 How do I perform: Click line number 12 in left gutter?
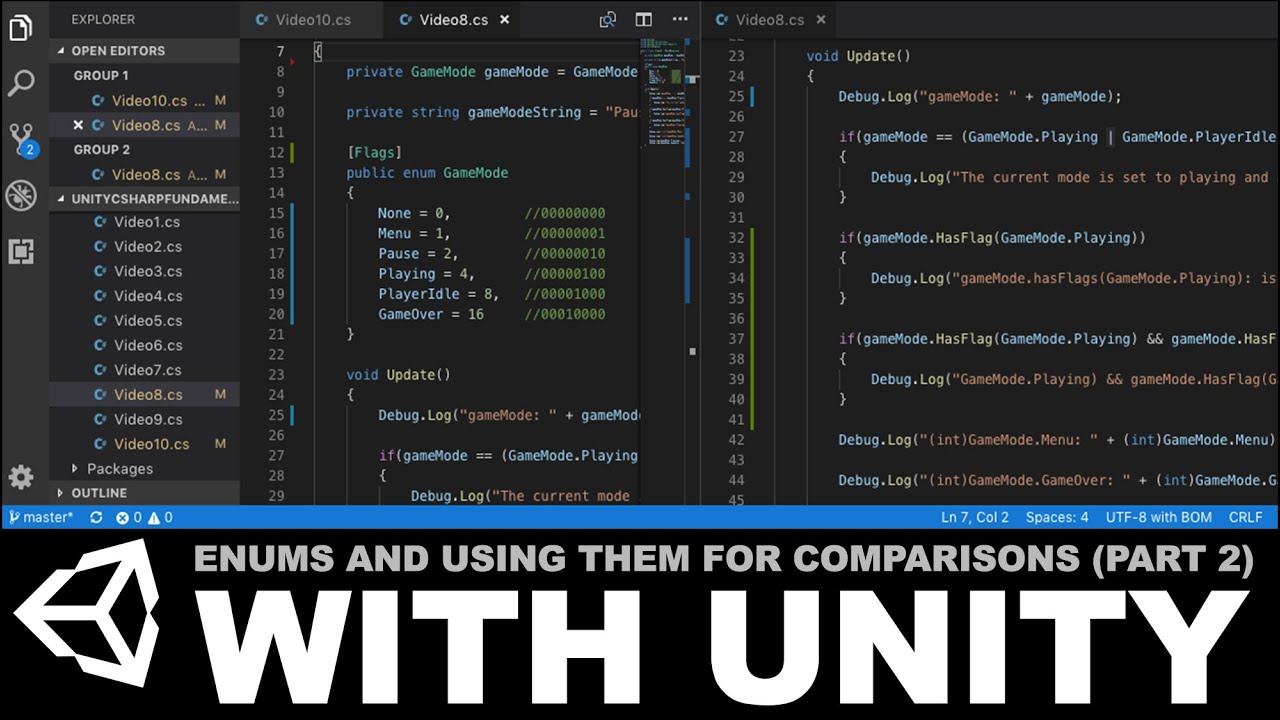click(x=277, y=152)
